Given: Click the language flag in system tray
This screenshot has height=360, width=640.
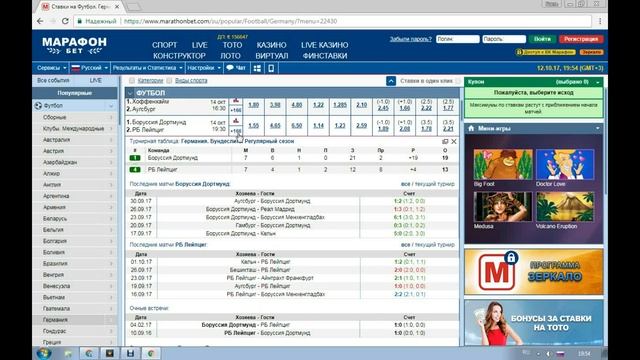Looking at the screenshot, I should (560, 353).
